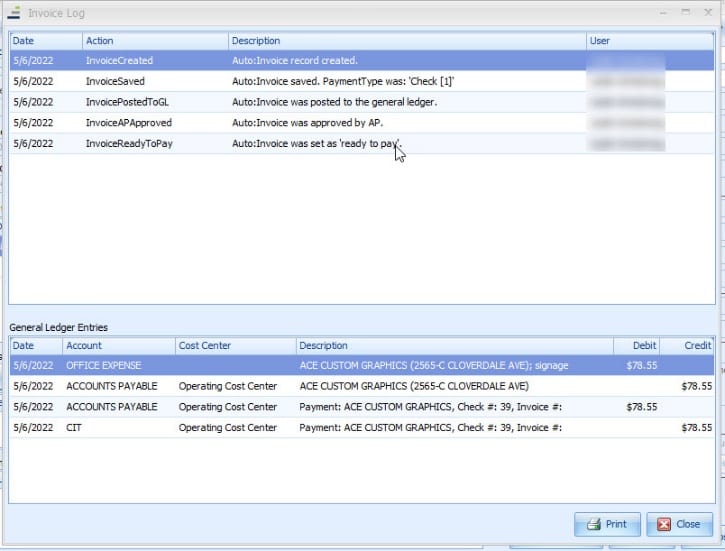Screen dimensions: 725x551
Task: Click the red X icon on Close
Action: (x=664, y=524)
